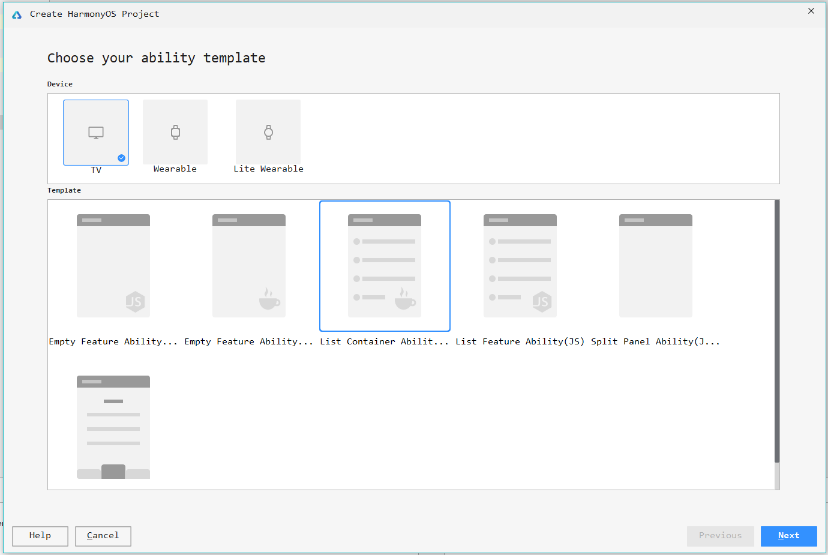The height and width of the screenshot is (555, 828).
Task: Pick the Lite Wearable device icon
Action: coord(268,132)
